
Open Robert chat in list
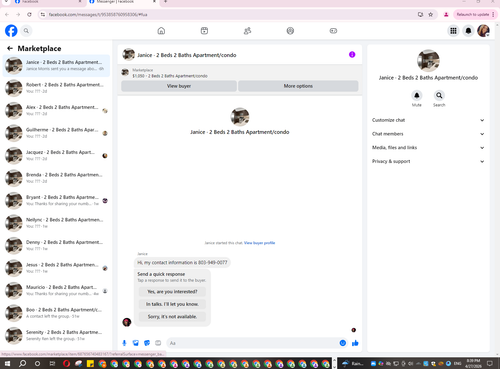(x=56, y=88)
